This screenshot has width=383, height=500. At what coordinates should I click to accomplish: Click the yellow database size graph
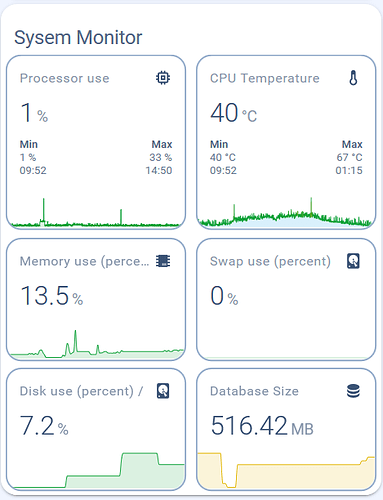pos(286,470)
